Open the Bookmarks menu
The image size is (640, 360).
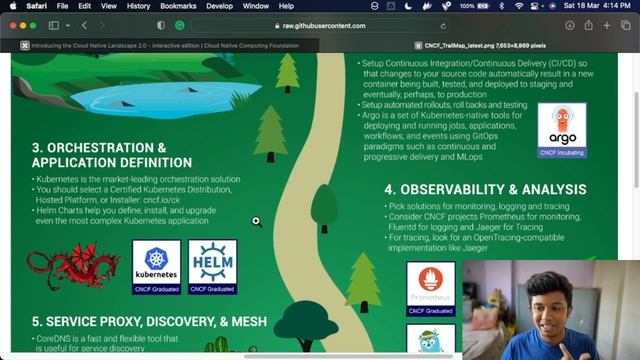tap(178, 6)
